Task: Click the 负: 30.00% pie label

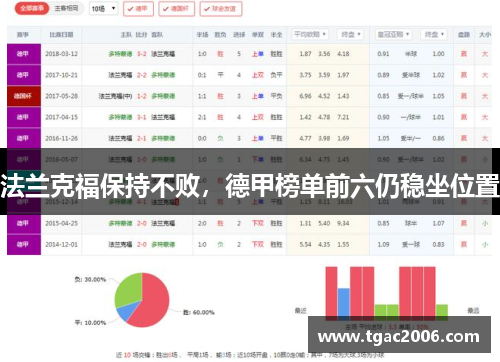Action: [x=90, y=279]
